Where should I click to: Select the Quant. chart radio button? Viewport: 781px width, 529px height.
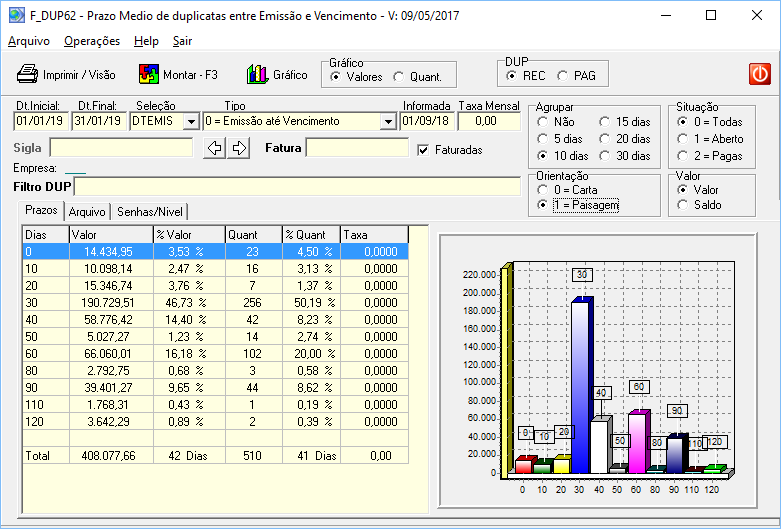tap(398, 77)
